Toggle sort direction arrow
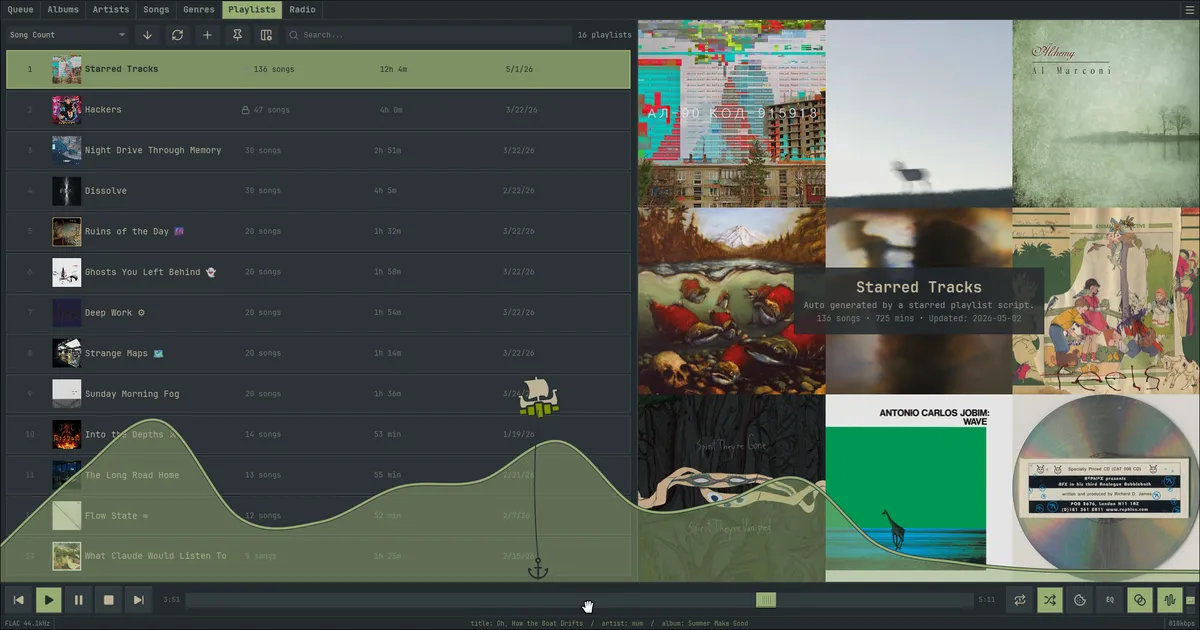 coord(147,35)
